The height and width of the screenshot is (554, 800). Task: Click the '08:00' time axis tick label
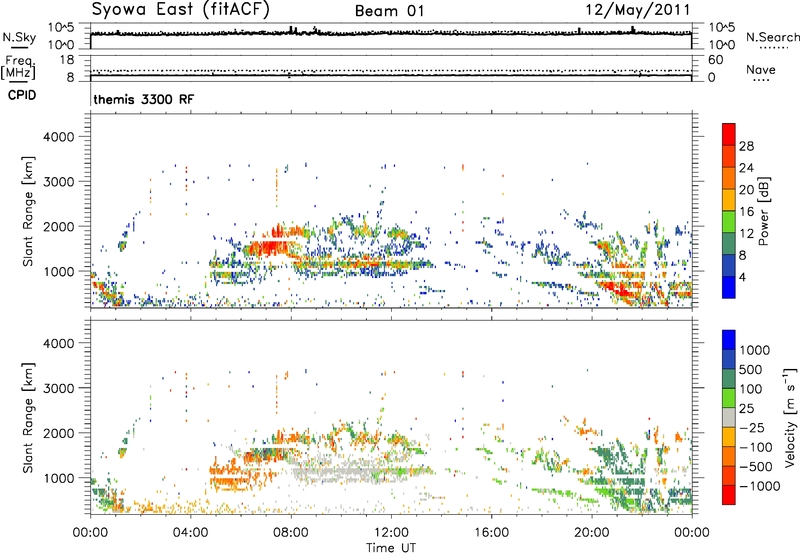pos(291,533)
